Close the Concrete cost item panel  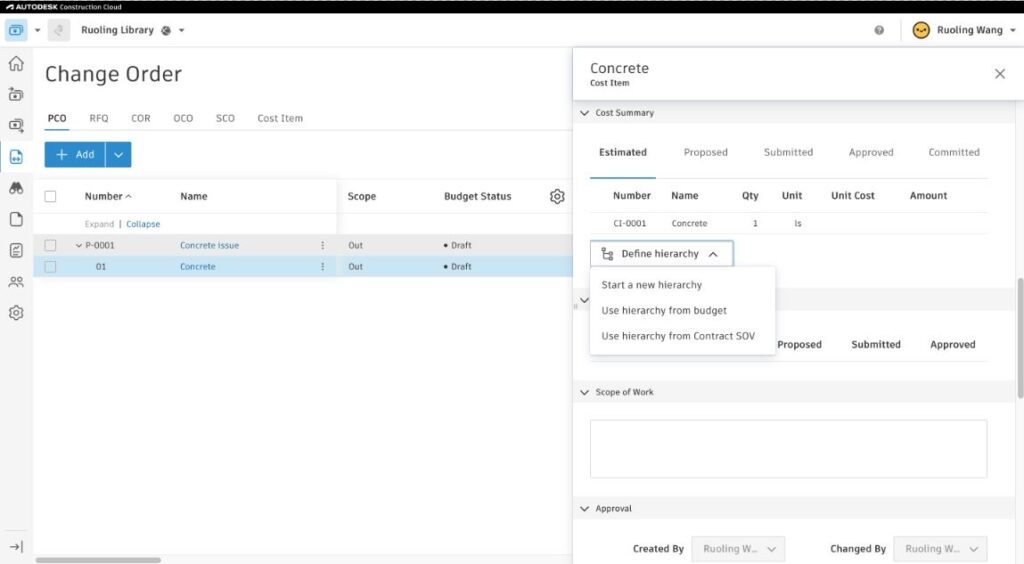pos(1000,74)
